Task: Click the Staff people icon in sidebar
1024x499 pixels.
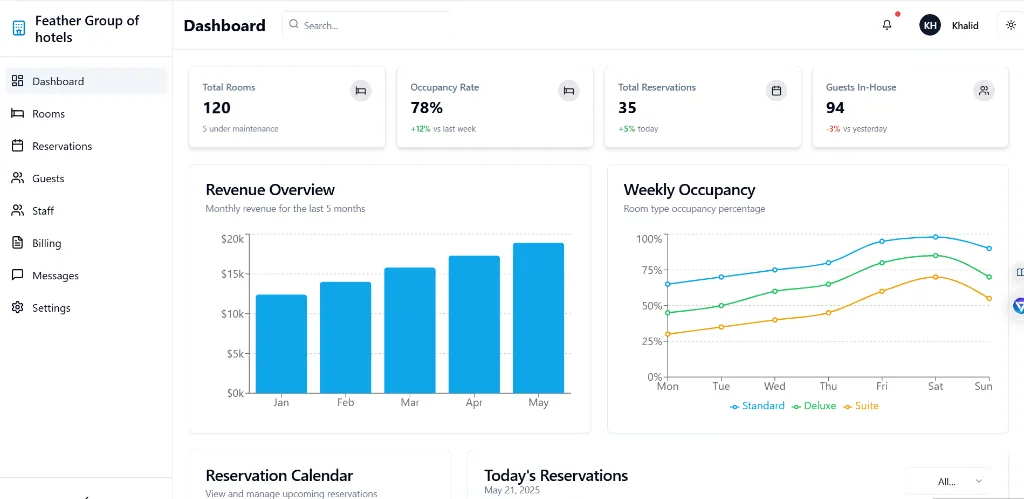Action: coord(18,210)
